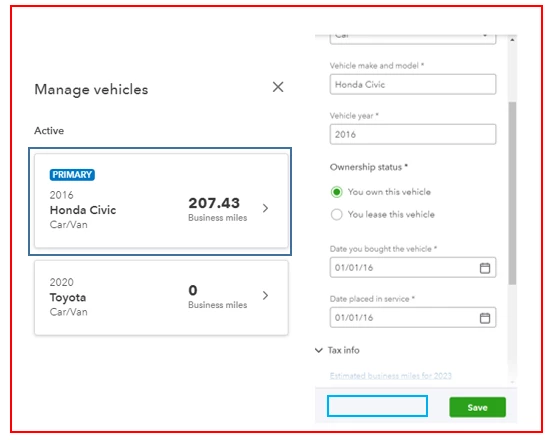Select the 2016 Honda Civic vehicle card

pos(161,201)
